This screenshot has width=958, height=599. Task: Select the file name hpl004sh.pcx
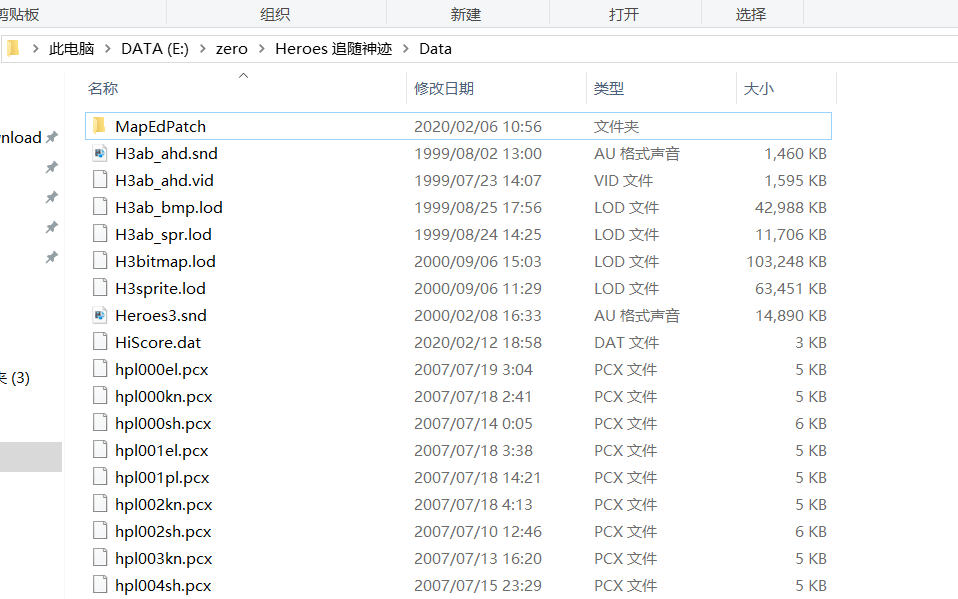163,585
